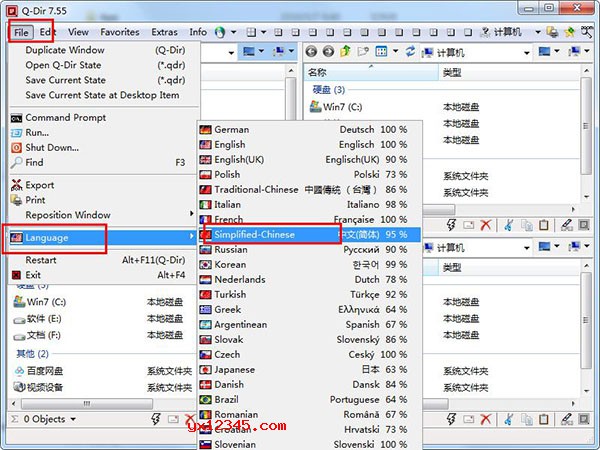Screen dimensions: 600x450
Task: Click horizontal scrollbar in lower left pane
Action: click(x=87, y=404)
